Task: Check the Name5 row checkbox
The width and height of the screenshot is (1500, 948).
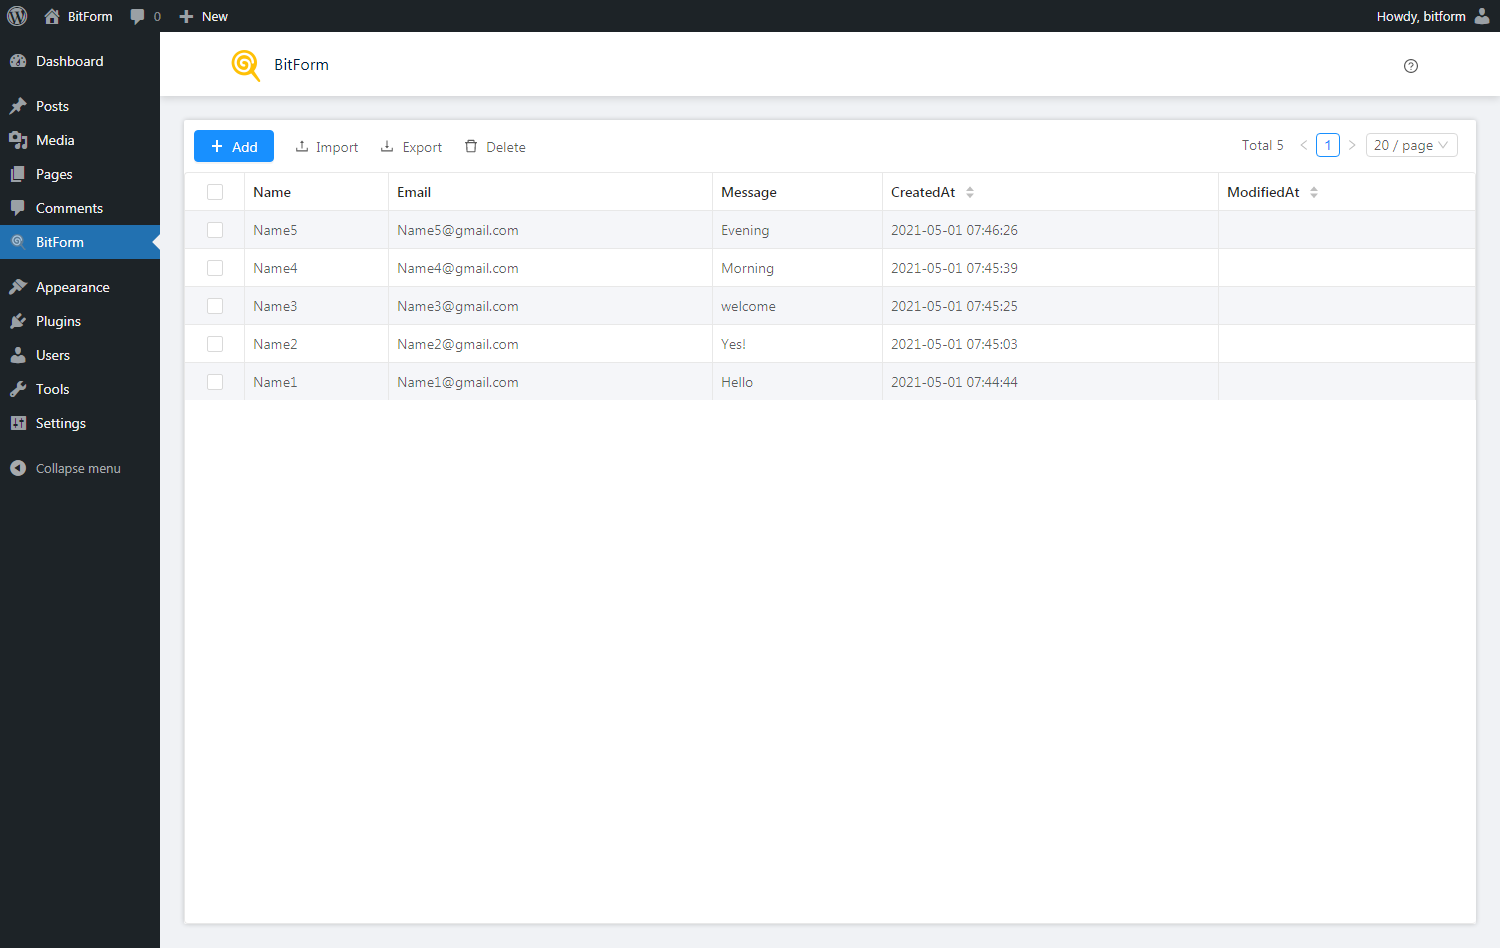Action: coord(215,230)
